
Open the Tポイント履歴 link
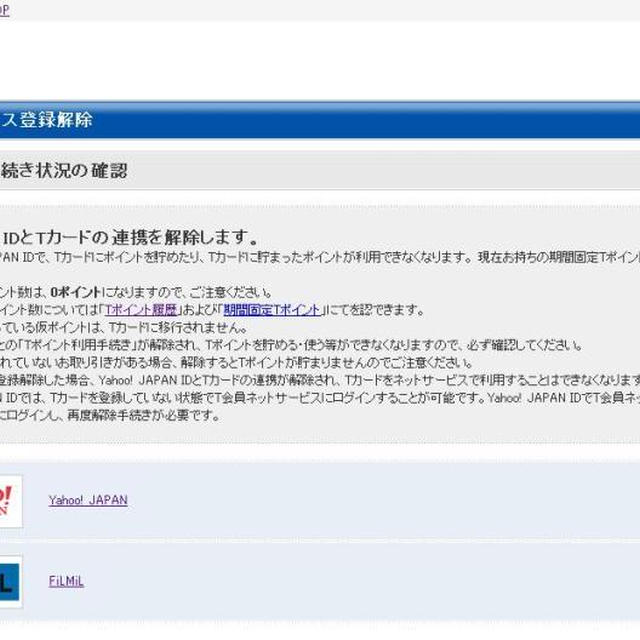coord(141,310)
